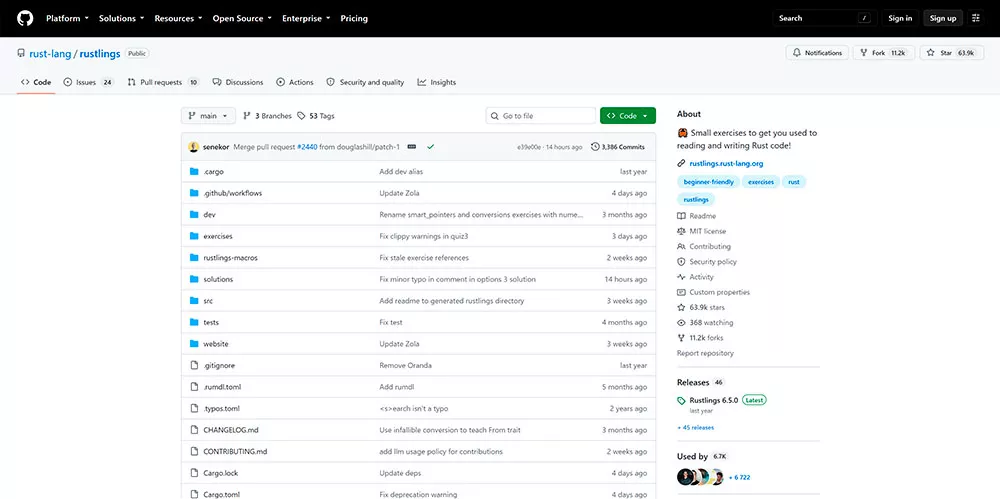The image size is (1000, 499).
Task: Open the .rumdl.toml file
Action: (222, 387)
